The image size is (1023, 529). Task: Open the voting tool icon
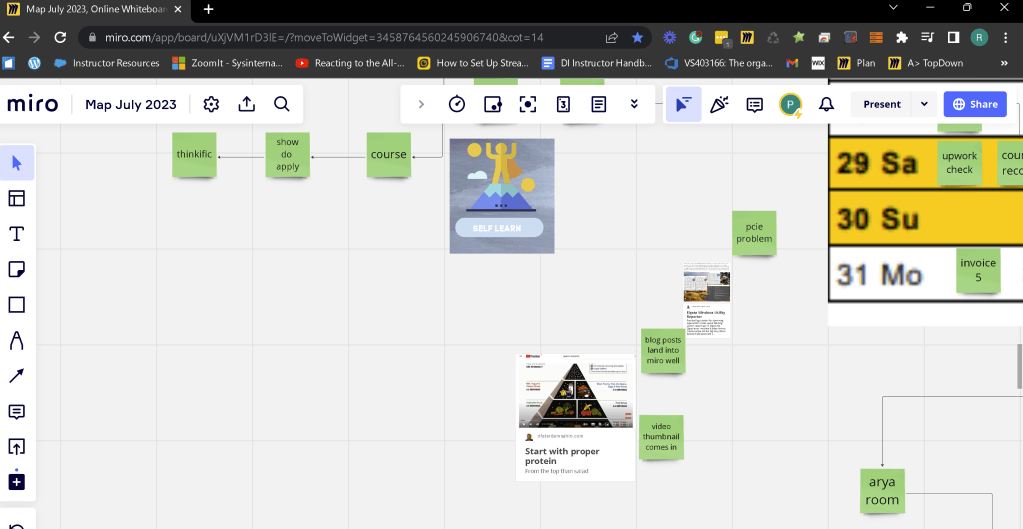coord(563,104)
